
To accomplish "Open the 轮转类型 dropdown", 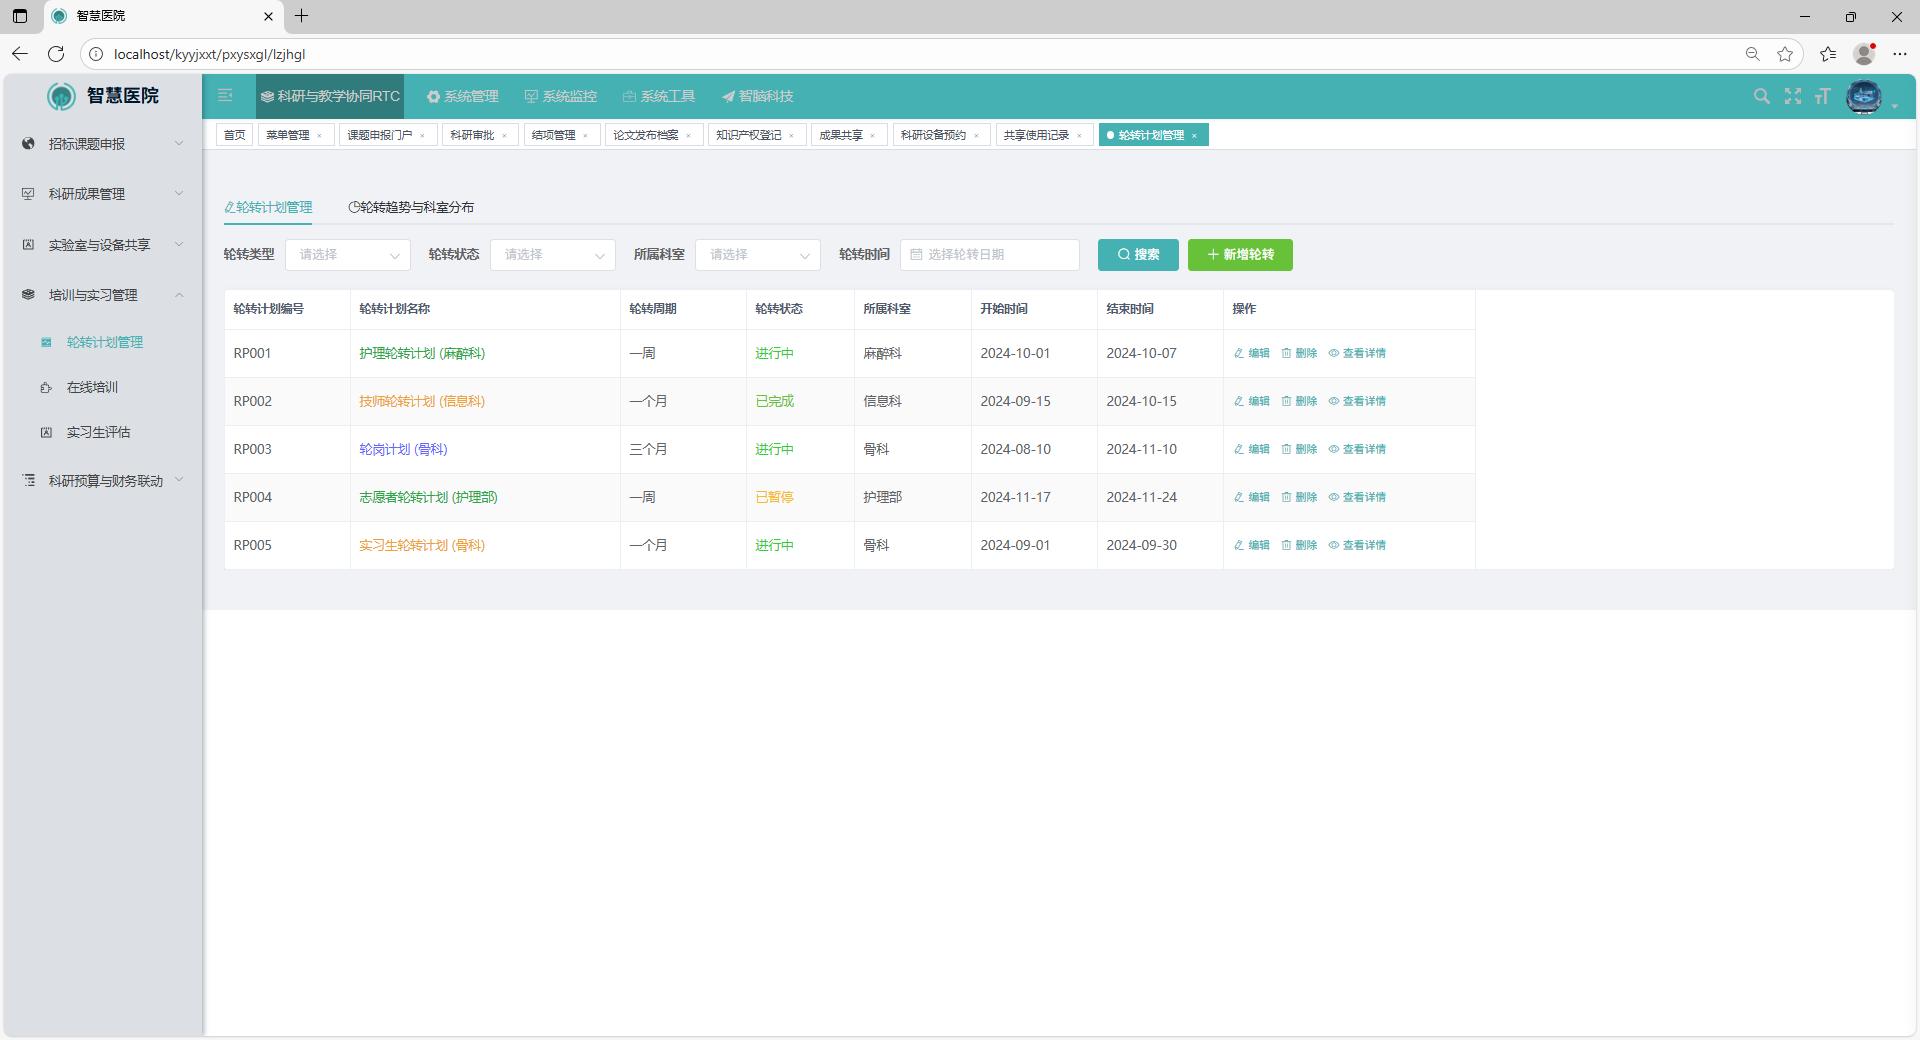I will (x=347, y=255).
